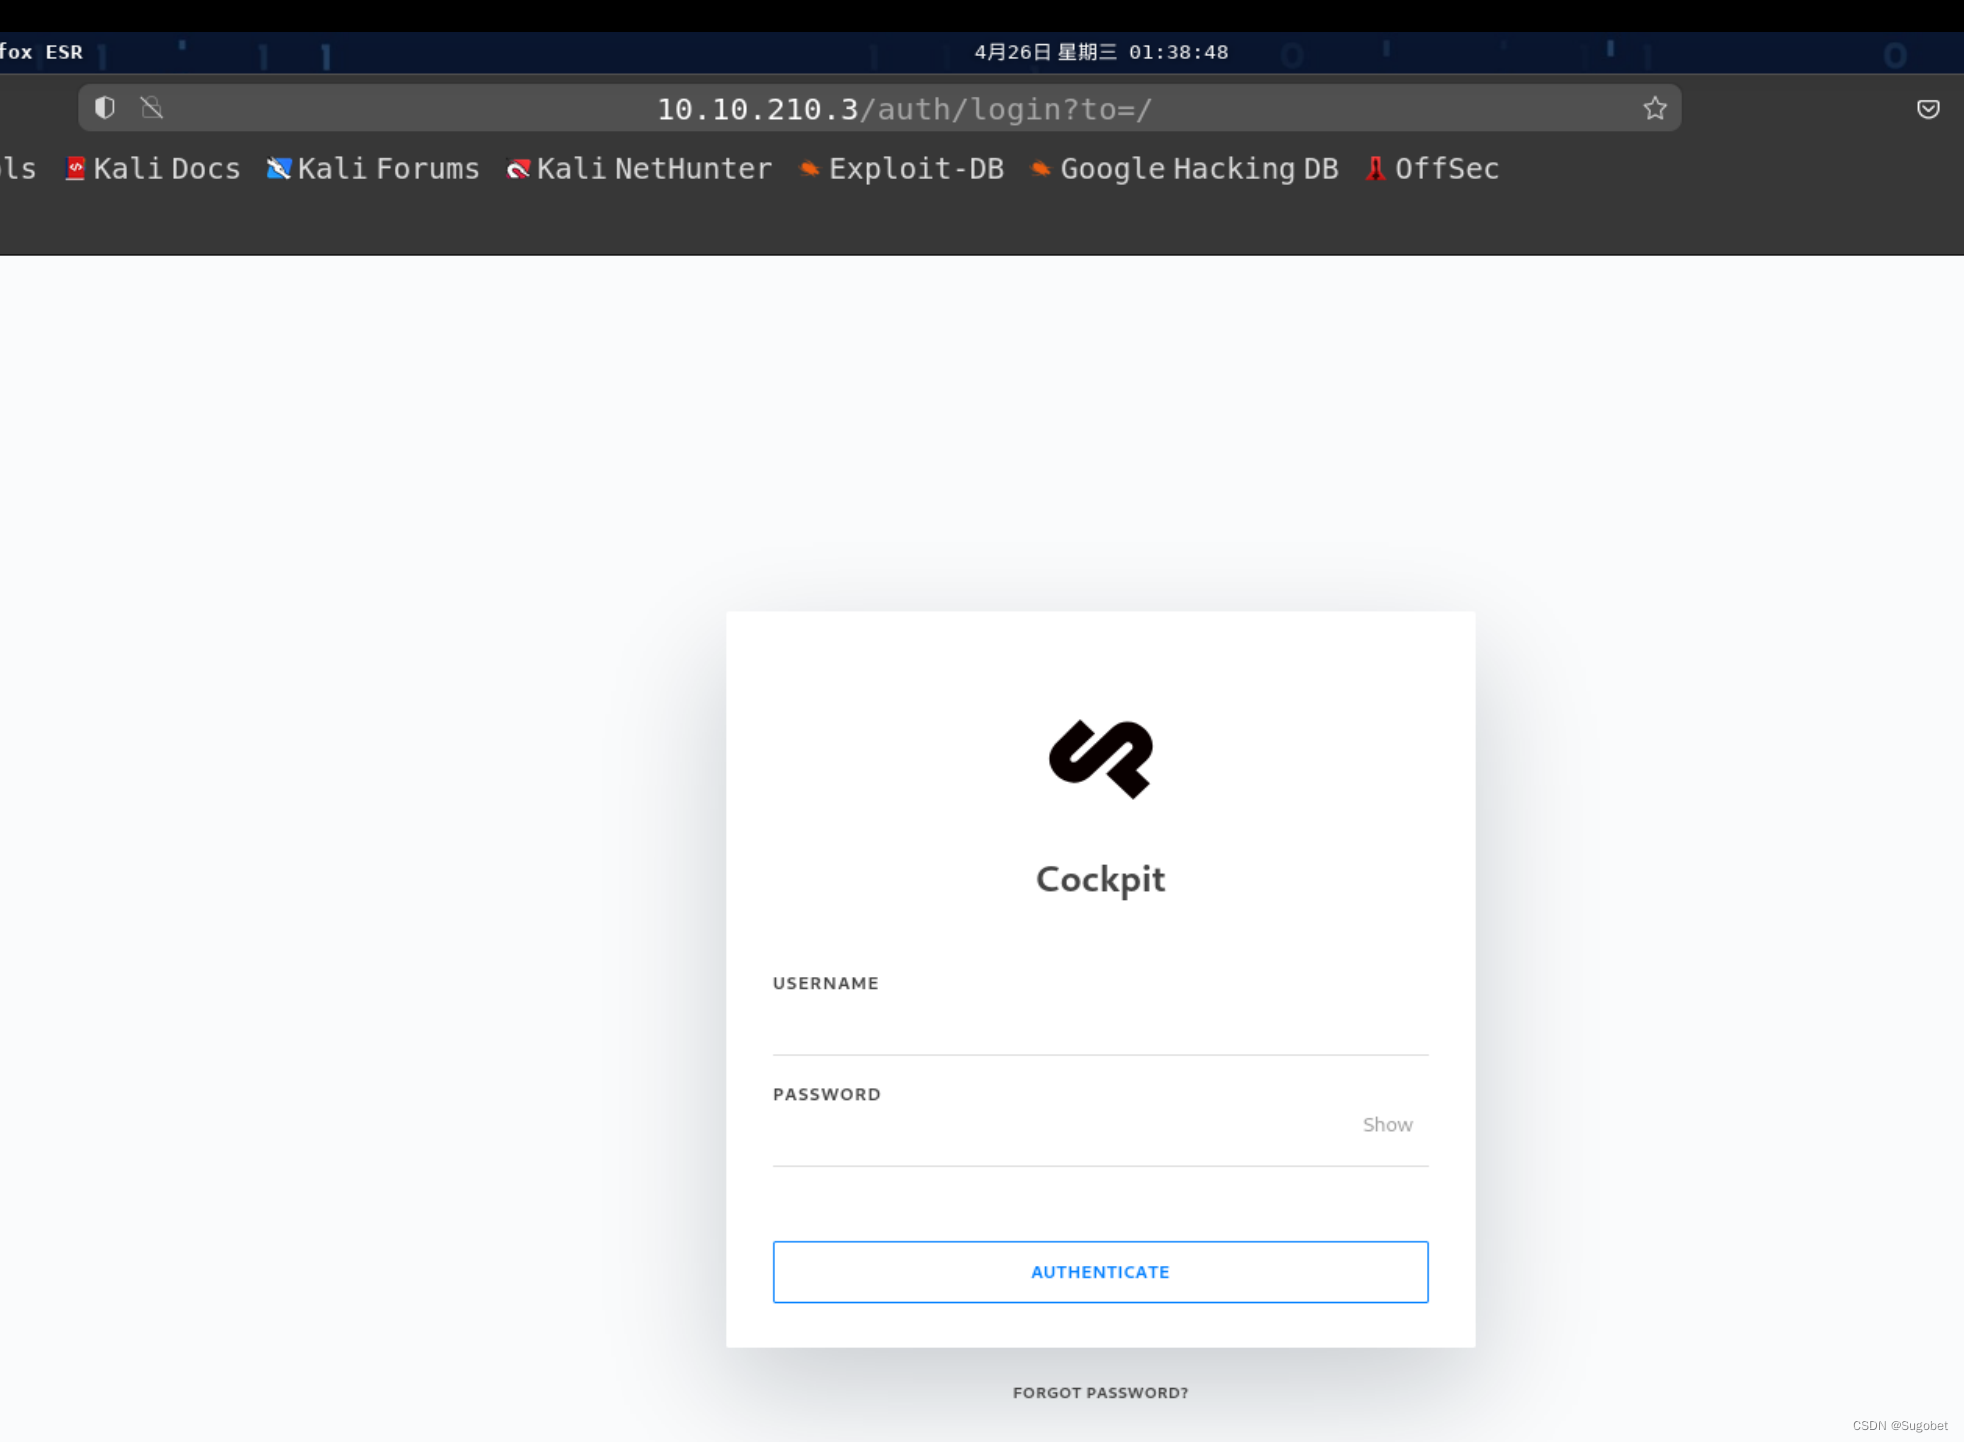Click the Firefox ESR title in top bar
The width and height of the screenshot is (1964, 1442).
pos(41,52)
